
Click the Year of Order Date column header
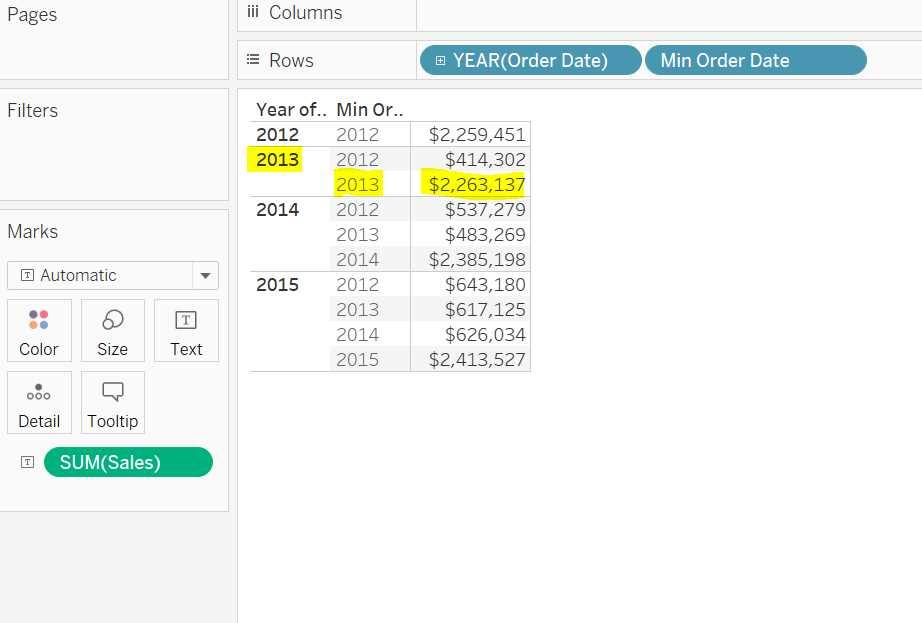point(290,110)
